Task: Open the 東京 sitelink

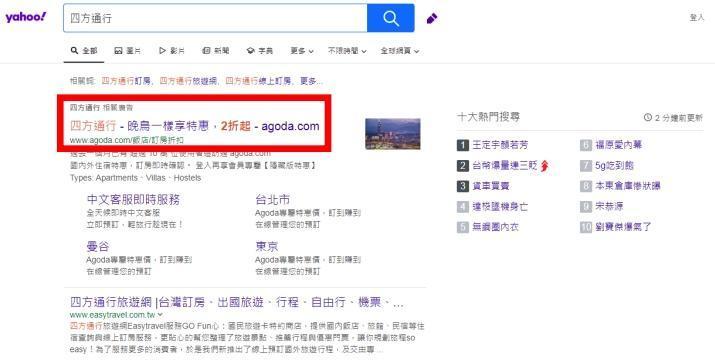Action: tap(267, 246)
